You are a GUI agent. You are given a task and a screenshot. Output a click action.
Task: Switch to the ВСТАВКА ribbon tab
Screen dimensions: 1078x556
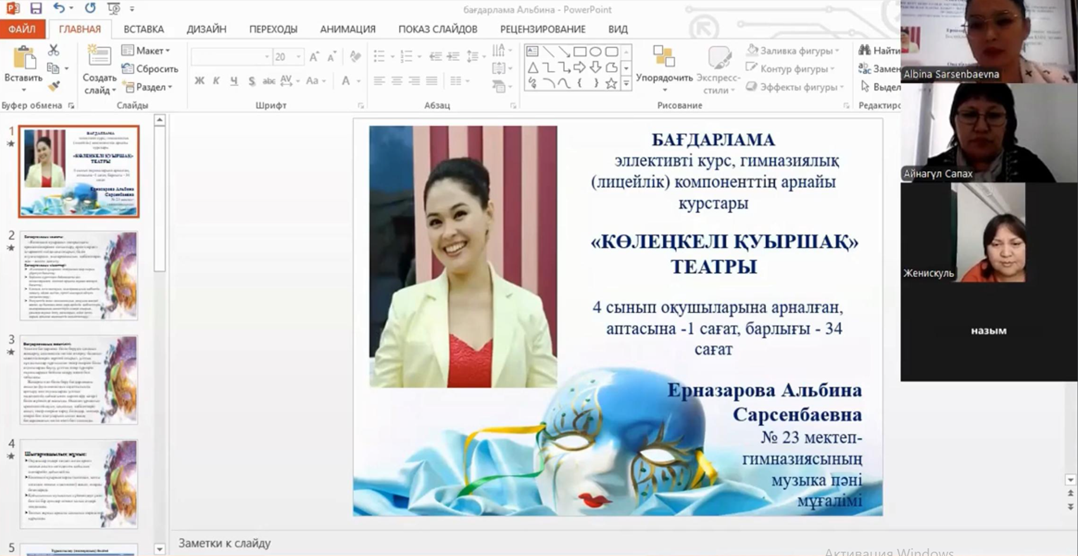(144, 29)
